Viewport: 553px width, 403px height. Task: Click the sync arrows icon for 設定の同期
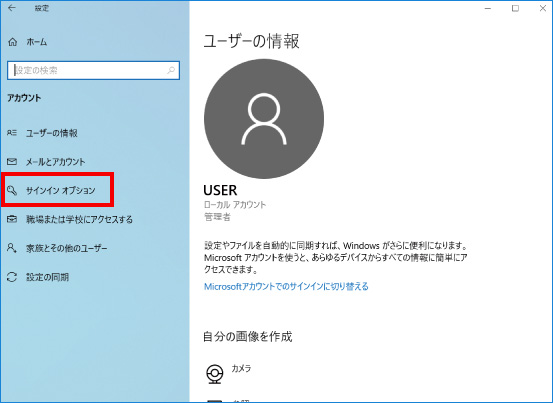tap(12, 277)
